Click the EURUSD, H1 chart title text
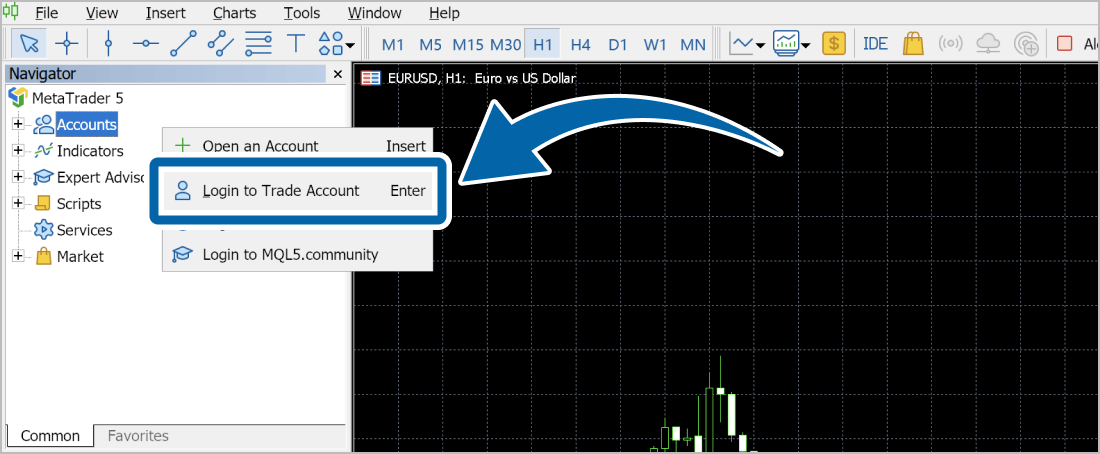This screenshot has width=1100, height=454. point(482,78)
